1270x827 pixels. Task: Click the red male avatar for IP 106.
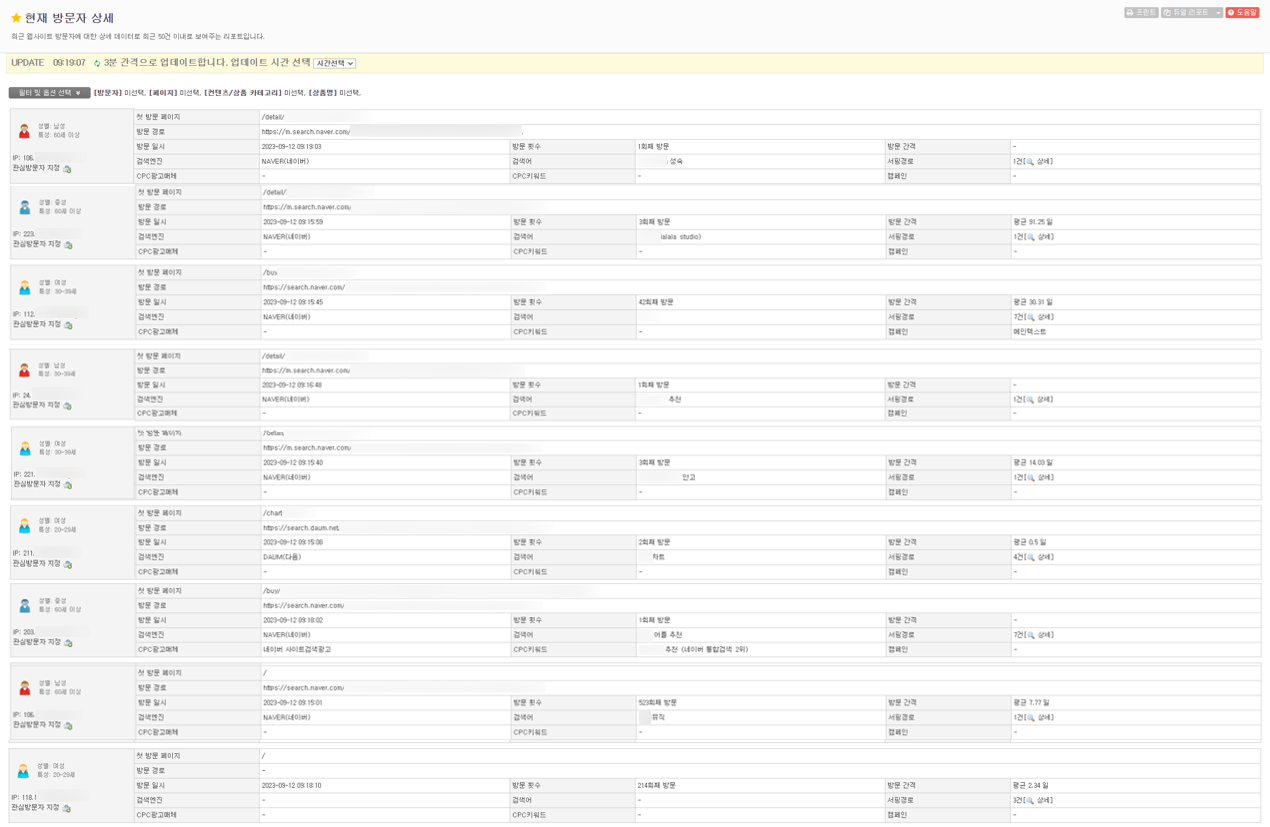25,131
